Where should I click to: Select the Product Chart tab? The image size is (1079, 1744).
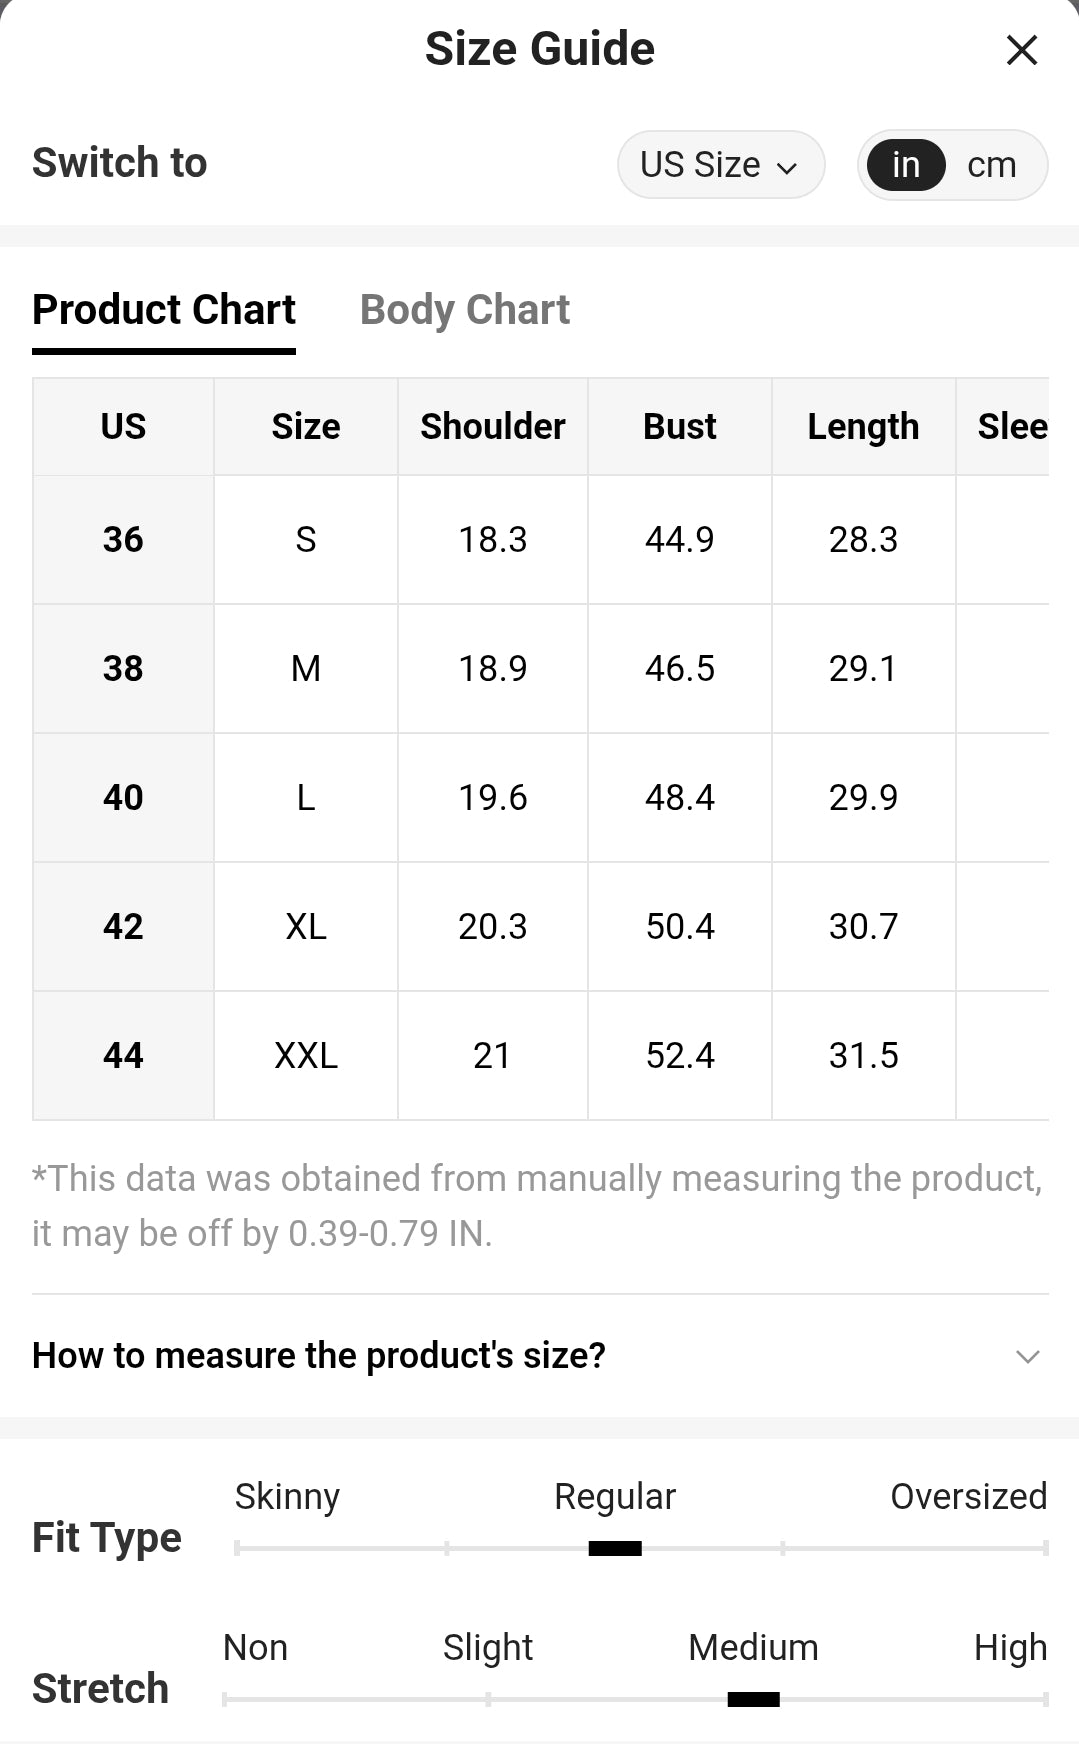click(164, 310)
